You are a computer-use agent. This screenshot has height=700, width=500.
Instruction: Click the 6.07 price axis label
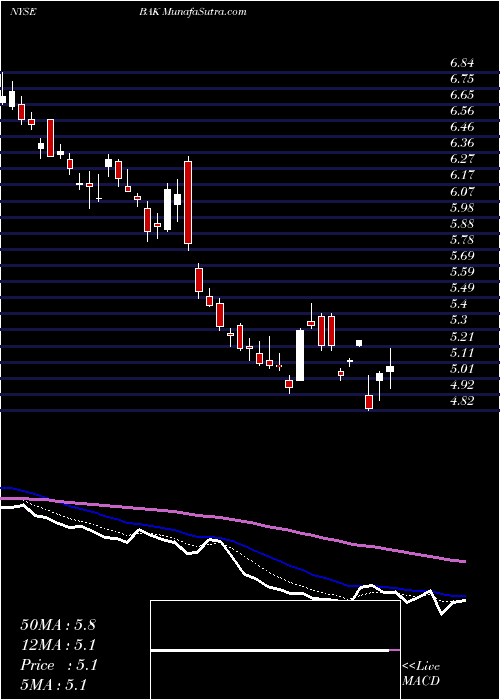point(462,192)
